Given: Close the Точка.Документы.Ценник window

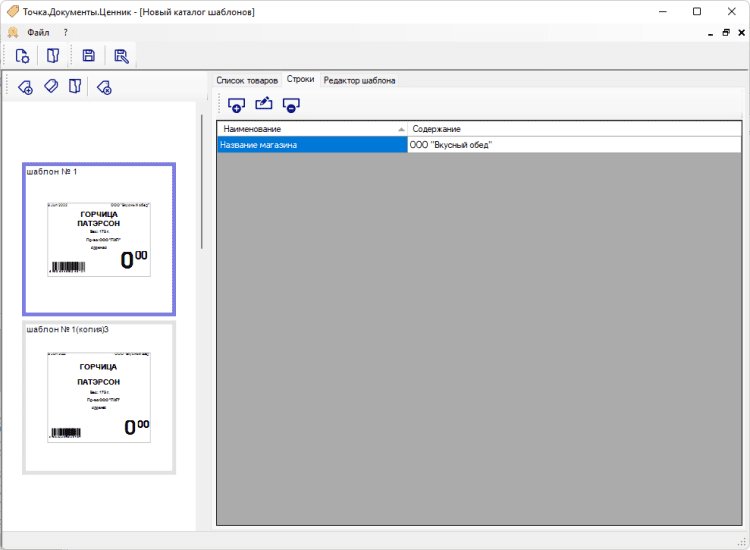Looking at the screenshot, I should tap(731, 11).
